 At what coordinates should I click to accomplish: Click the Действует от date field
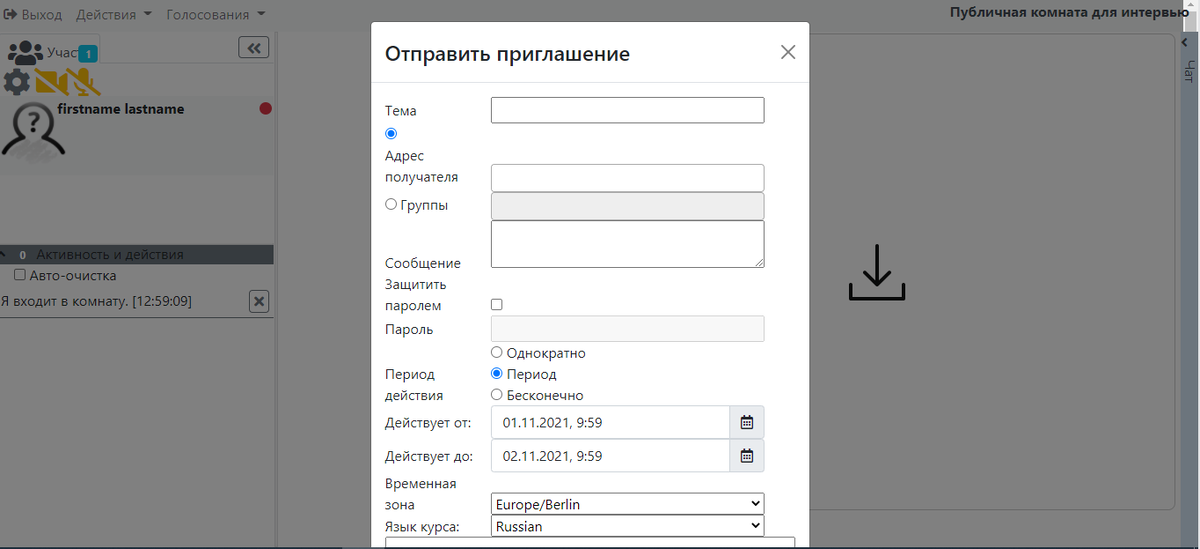click(610, 422)
